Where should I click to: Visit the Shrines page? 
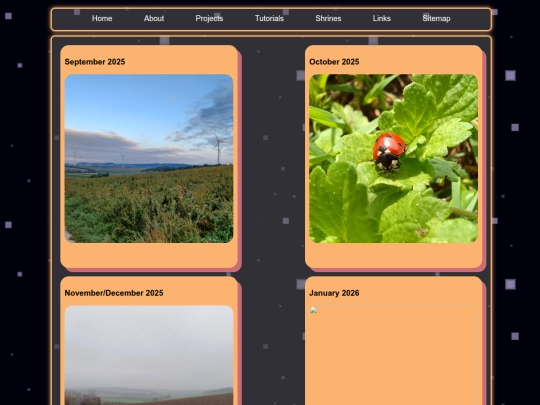pos(328,19)
